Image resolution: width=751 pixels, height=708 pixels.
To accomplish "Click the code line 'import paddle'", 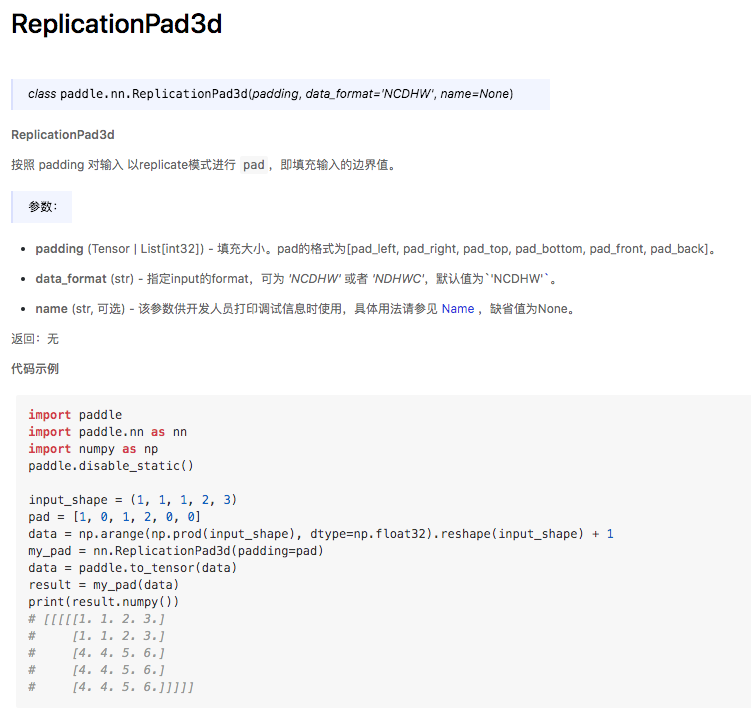I will [x=75, y=415].
